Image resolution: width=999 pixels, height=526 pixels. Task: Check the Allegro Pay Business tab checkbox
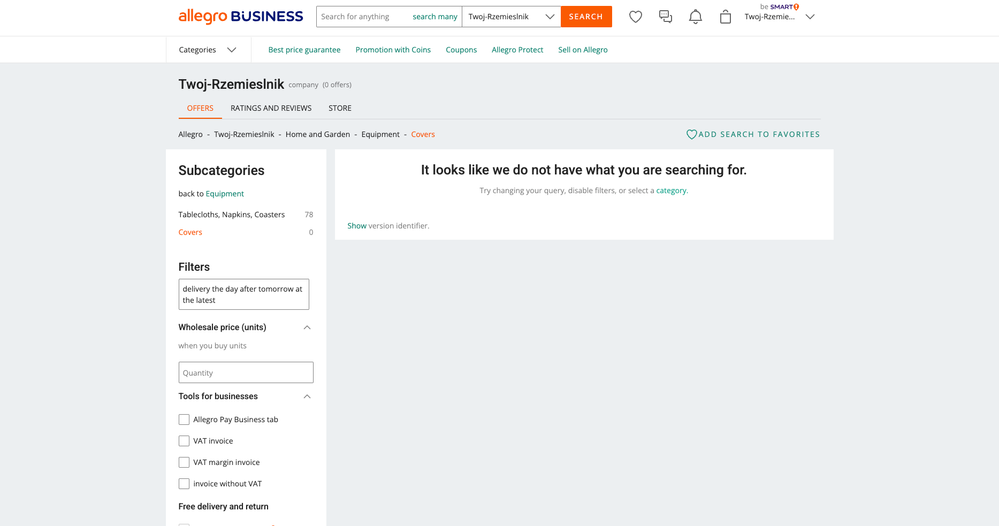click(x=184, y=420)
